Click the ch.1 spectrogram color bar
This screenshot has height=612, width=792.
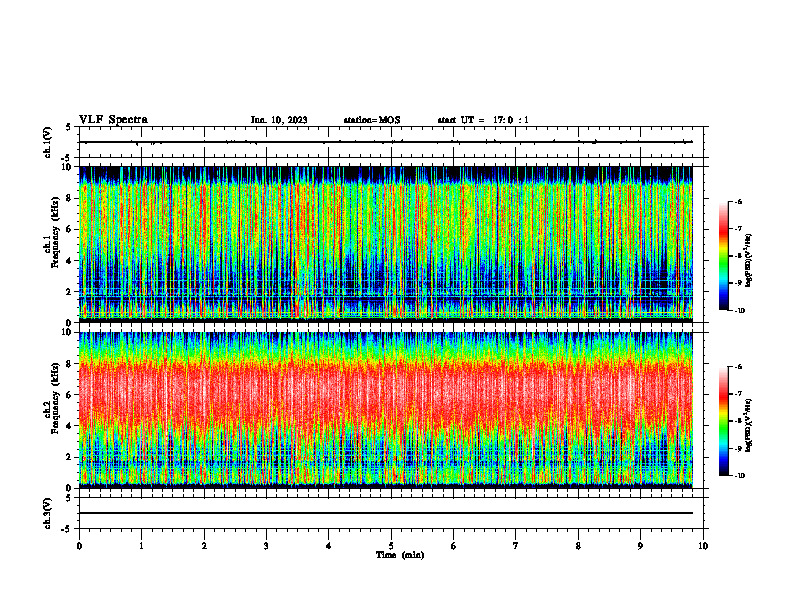click(723, 256)
